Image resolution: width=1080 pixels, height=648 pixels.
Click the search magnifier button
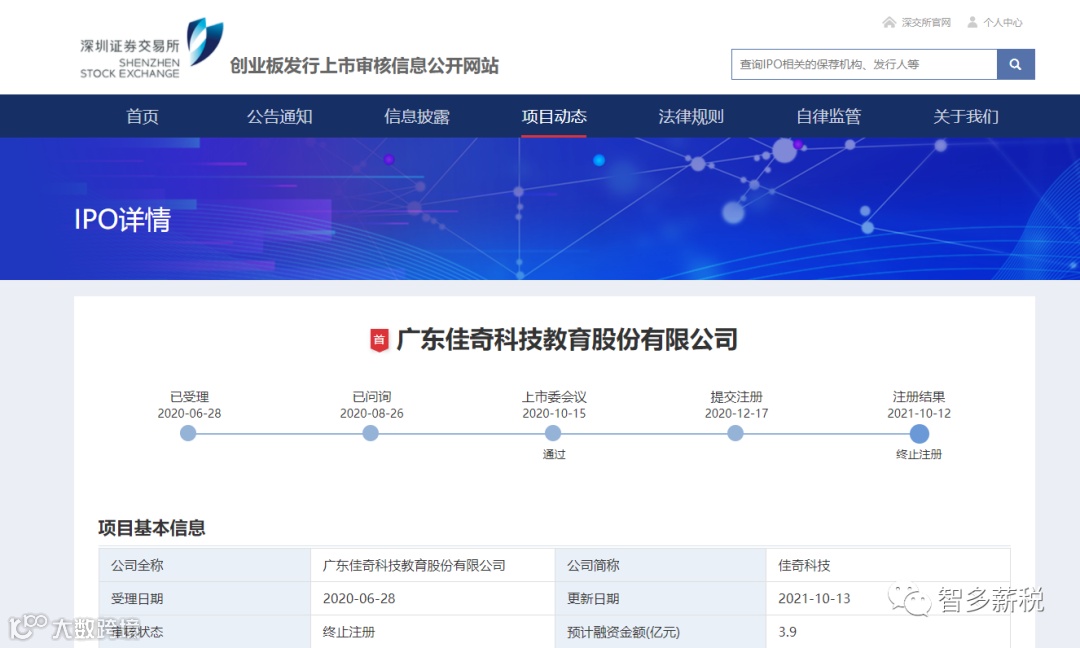pyautogui.click(x=1015, y=64)
